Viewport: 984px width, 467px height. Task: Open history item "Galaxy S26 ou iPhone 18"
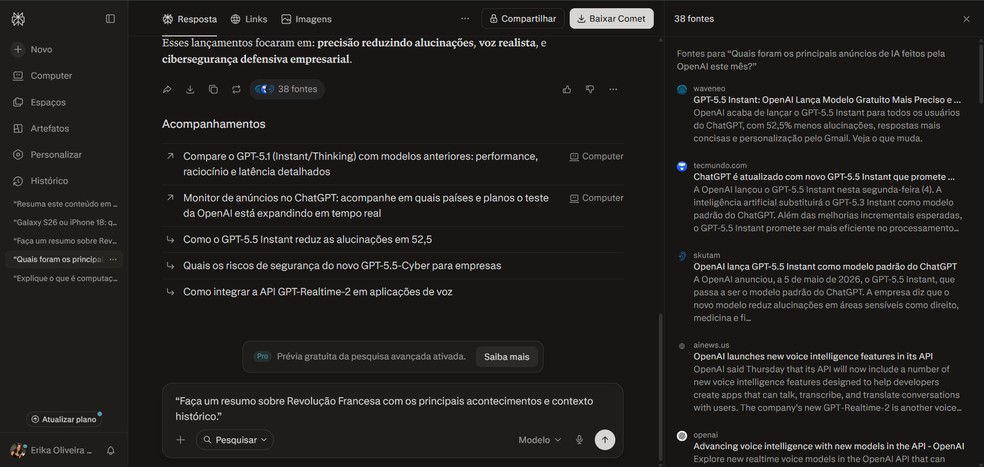pos(65,222)
